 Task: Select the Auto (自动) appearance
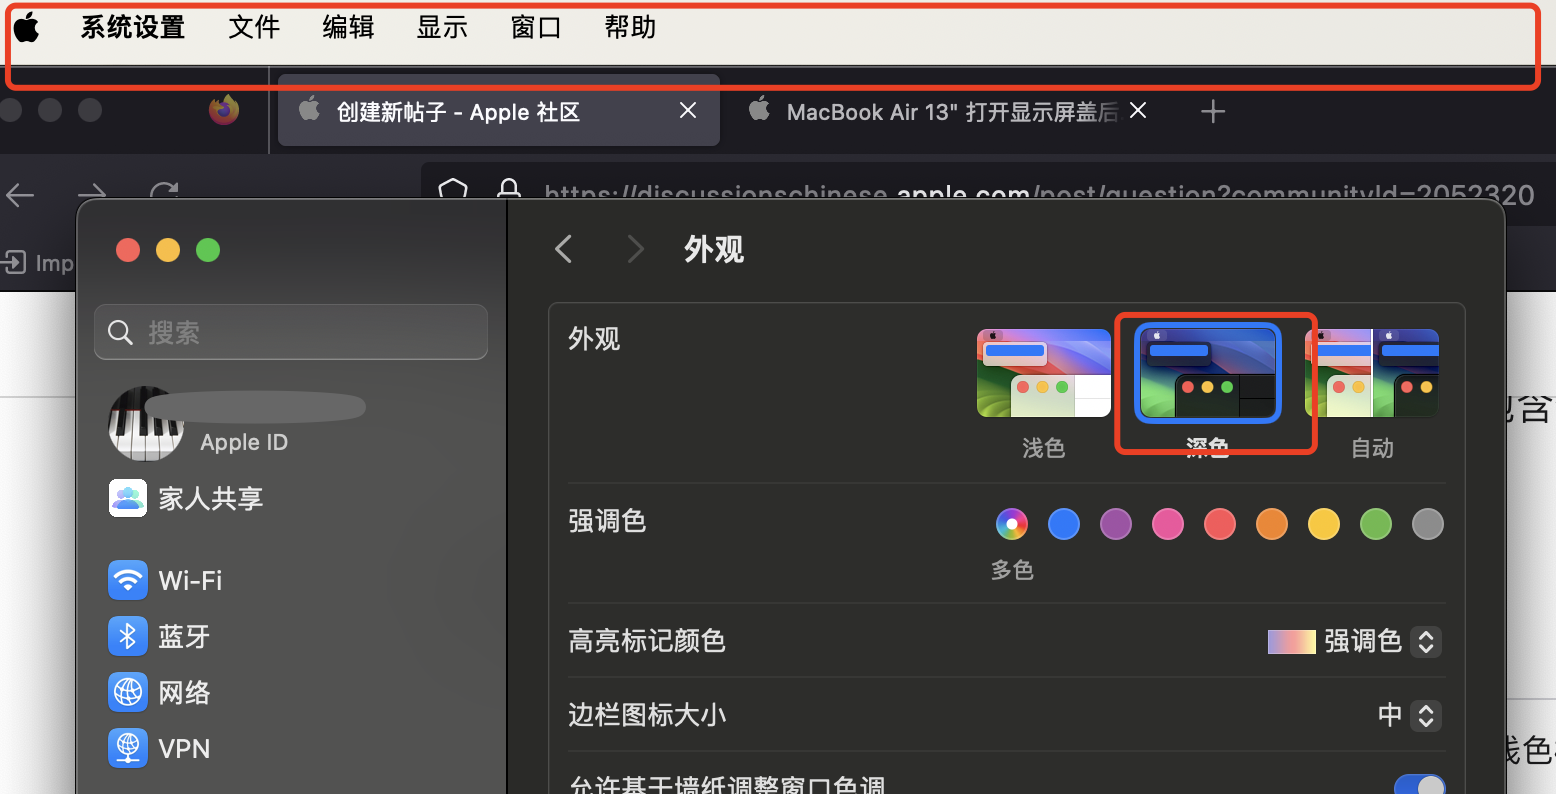click(1371, 373)
